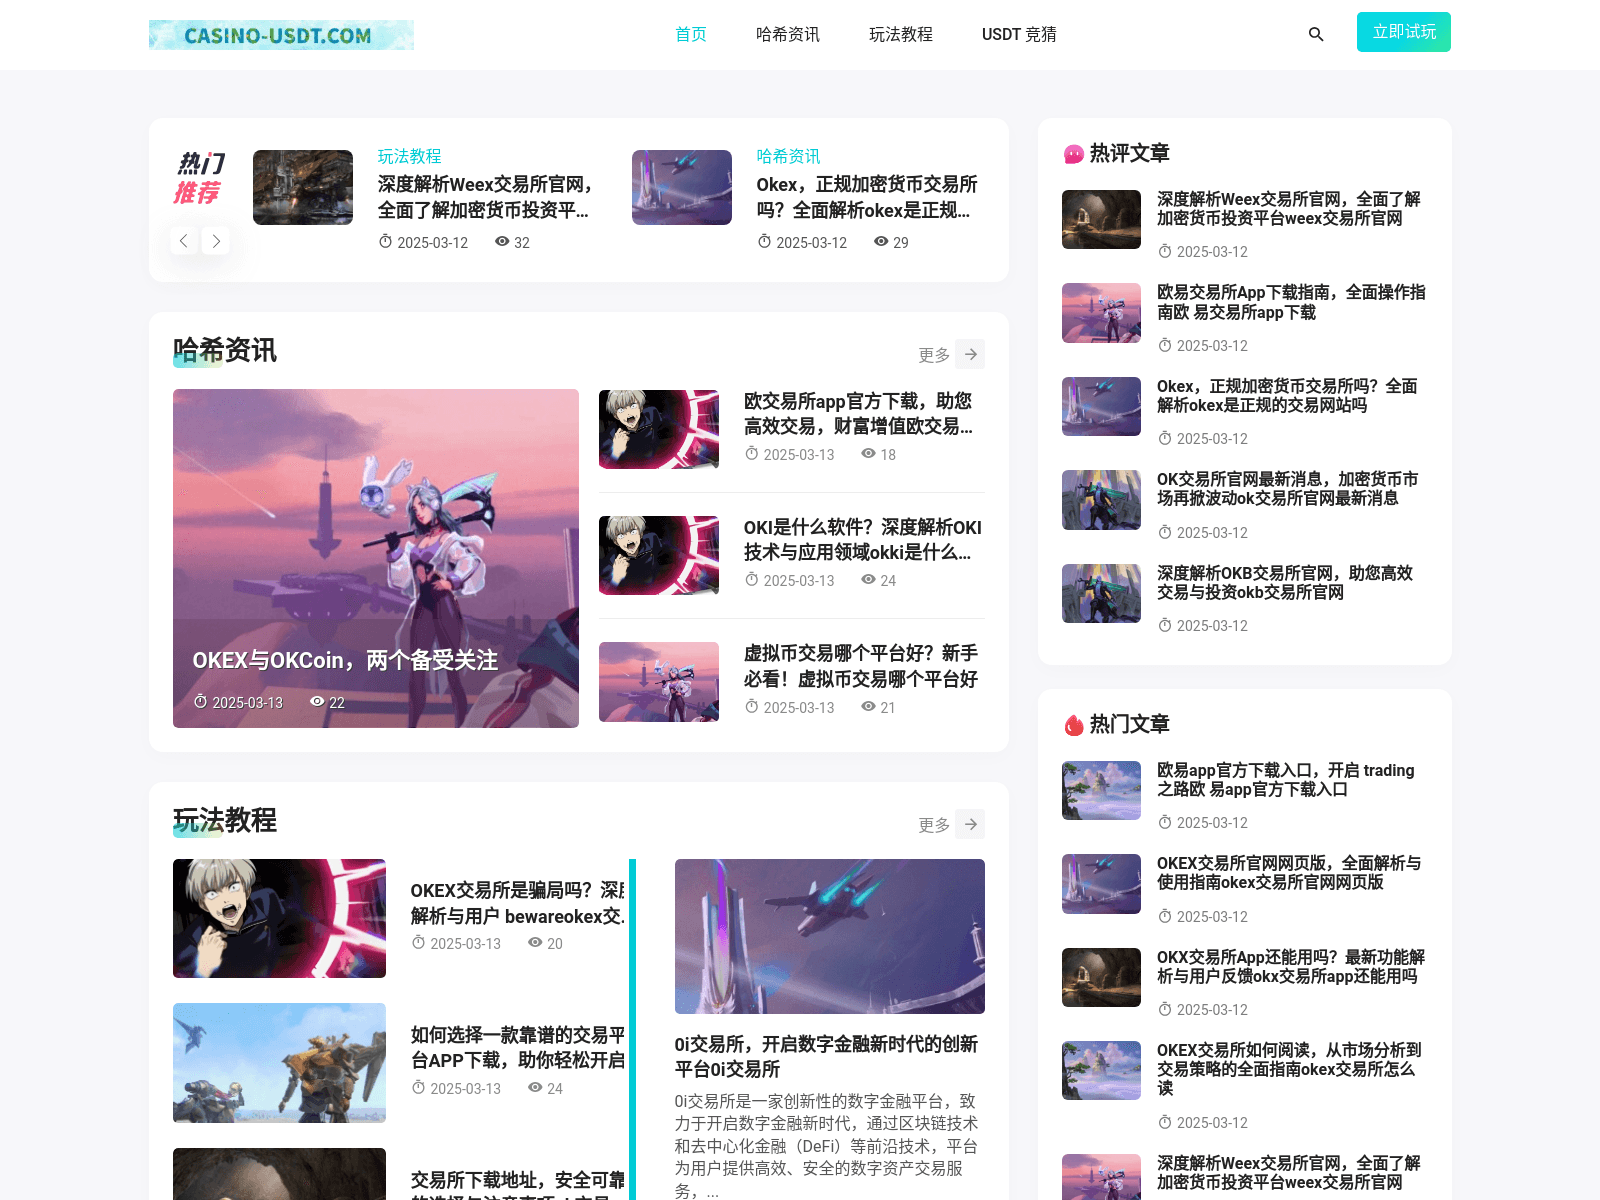1600x1200 pixels.
Task: Click spaceship image above 0i交易所 article
Action: click(830, 936)
